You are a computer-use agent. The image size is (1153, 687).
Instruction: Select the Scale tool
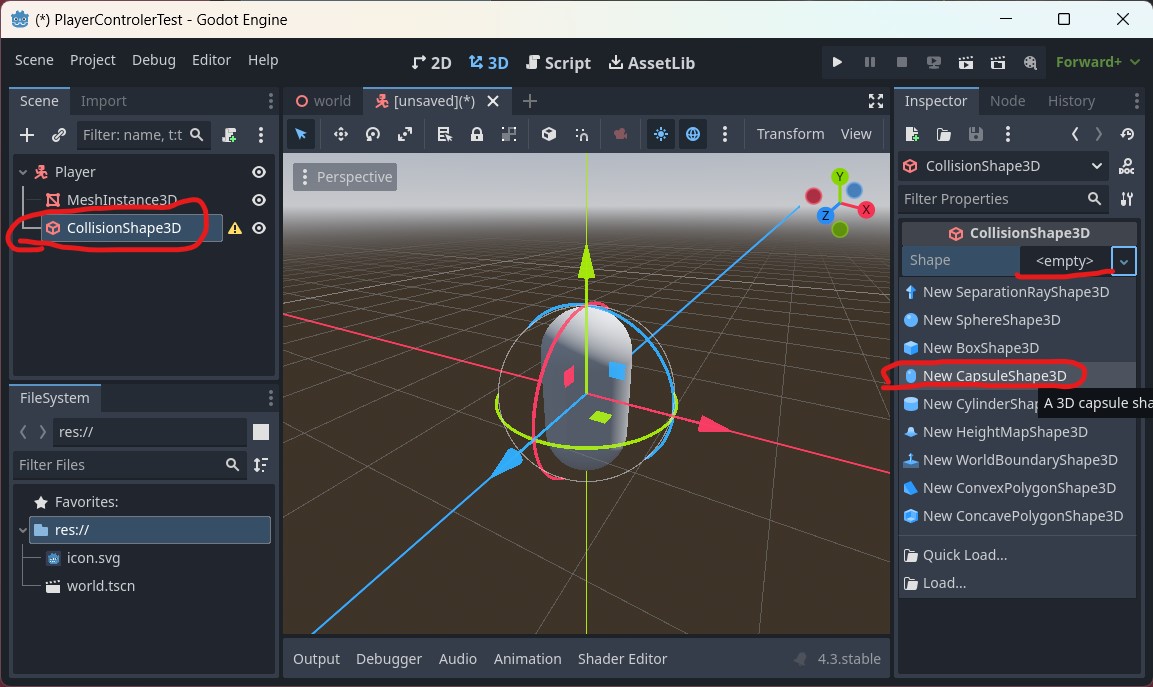pos(403,133)
